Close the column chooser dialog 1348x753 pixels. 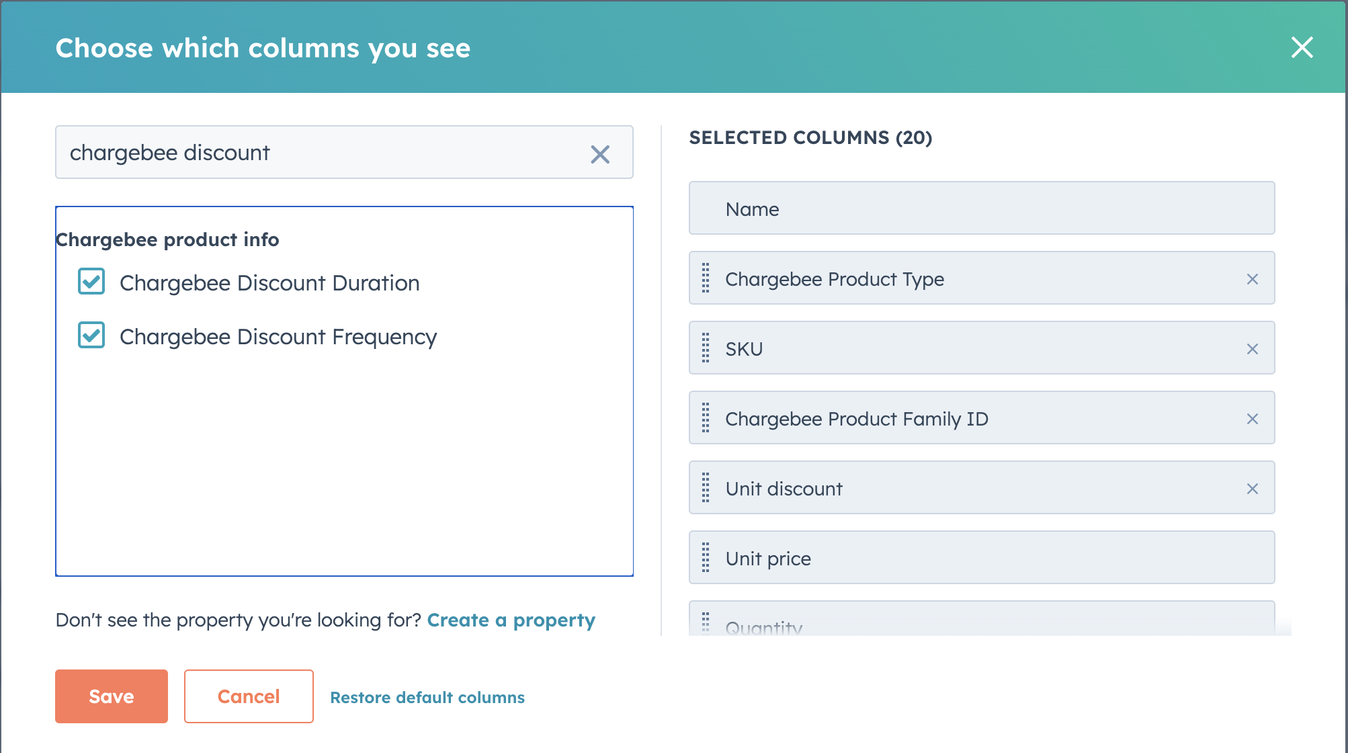tap(1301, 47)
